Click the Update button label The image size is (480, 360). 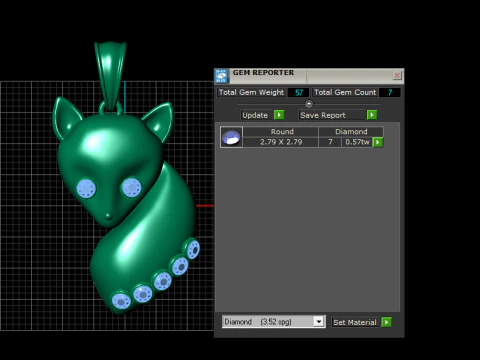[x=255, y=115]
